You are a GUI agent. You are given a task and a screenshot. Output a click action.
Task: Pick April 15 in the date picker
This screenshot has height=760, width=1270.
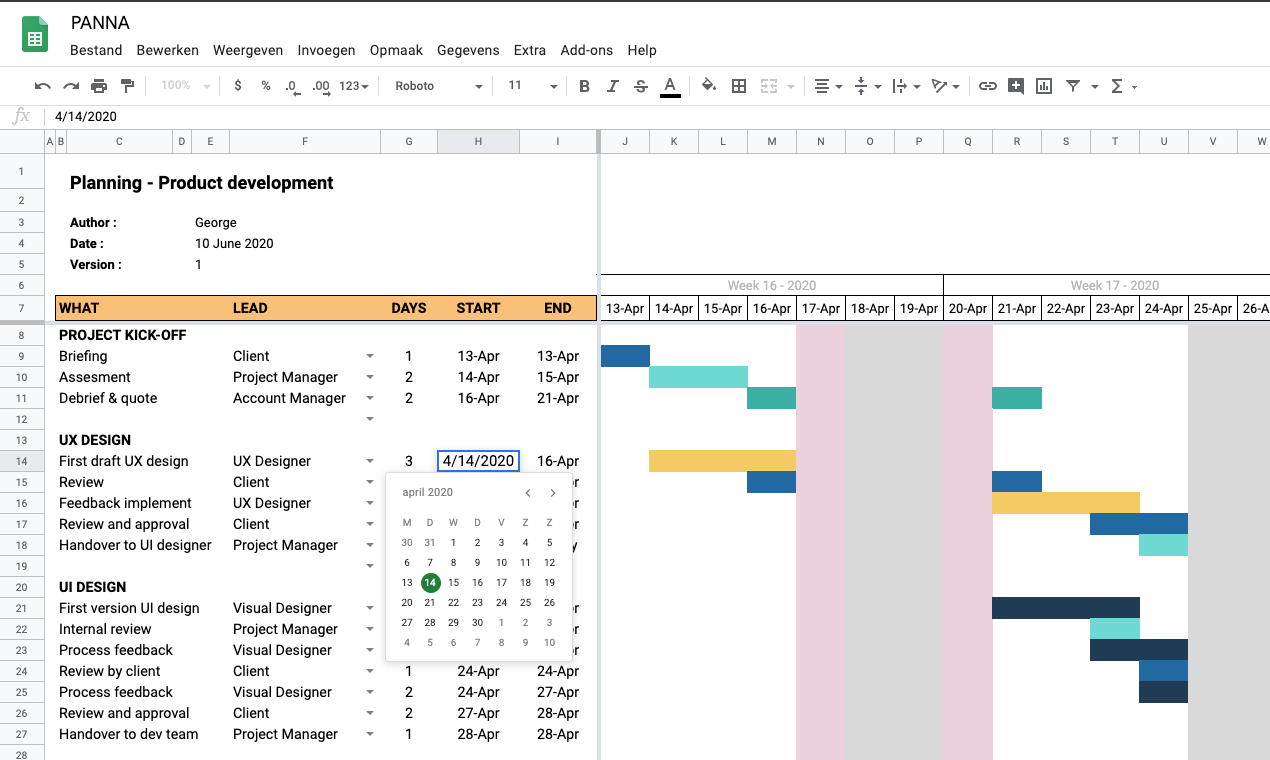[454, 583]
